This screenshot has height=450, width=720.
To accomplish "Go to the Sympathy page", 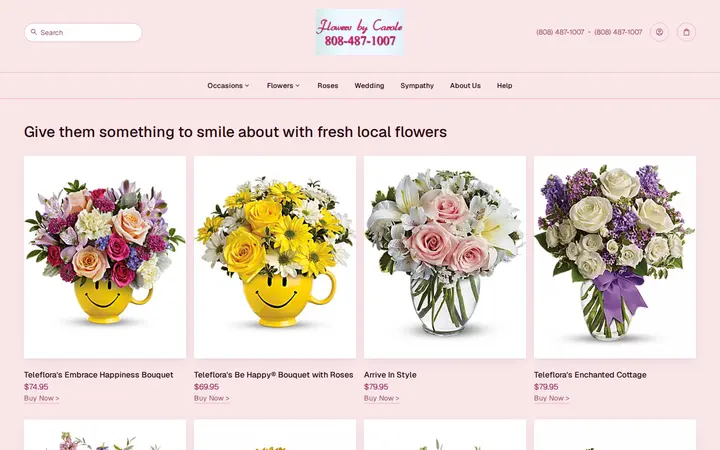I will click(x=417, y=85).
